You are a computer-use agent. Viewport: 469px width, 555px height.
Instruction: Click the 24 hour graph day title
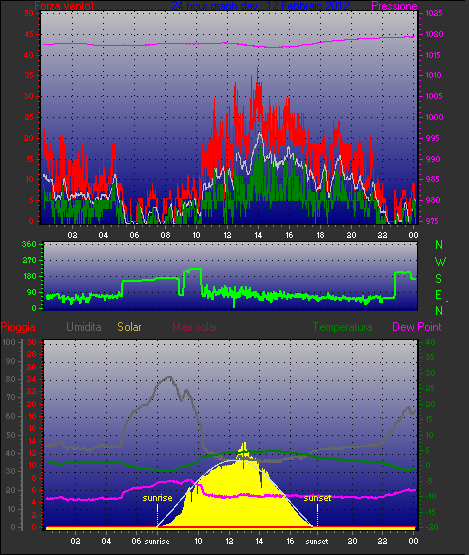(261, 5)
